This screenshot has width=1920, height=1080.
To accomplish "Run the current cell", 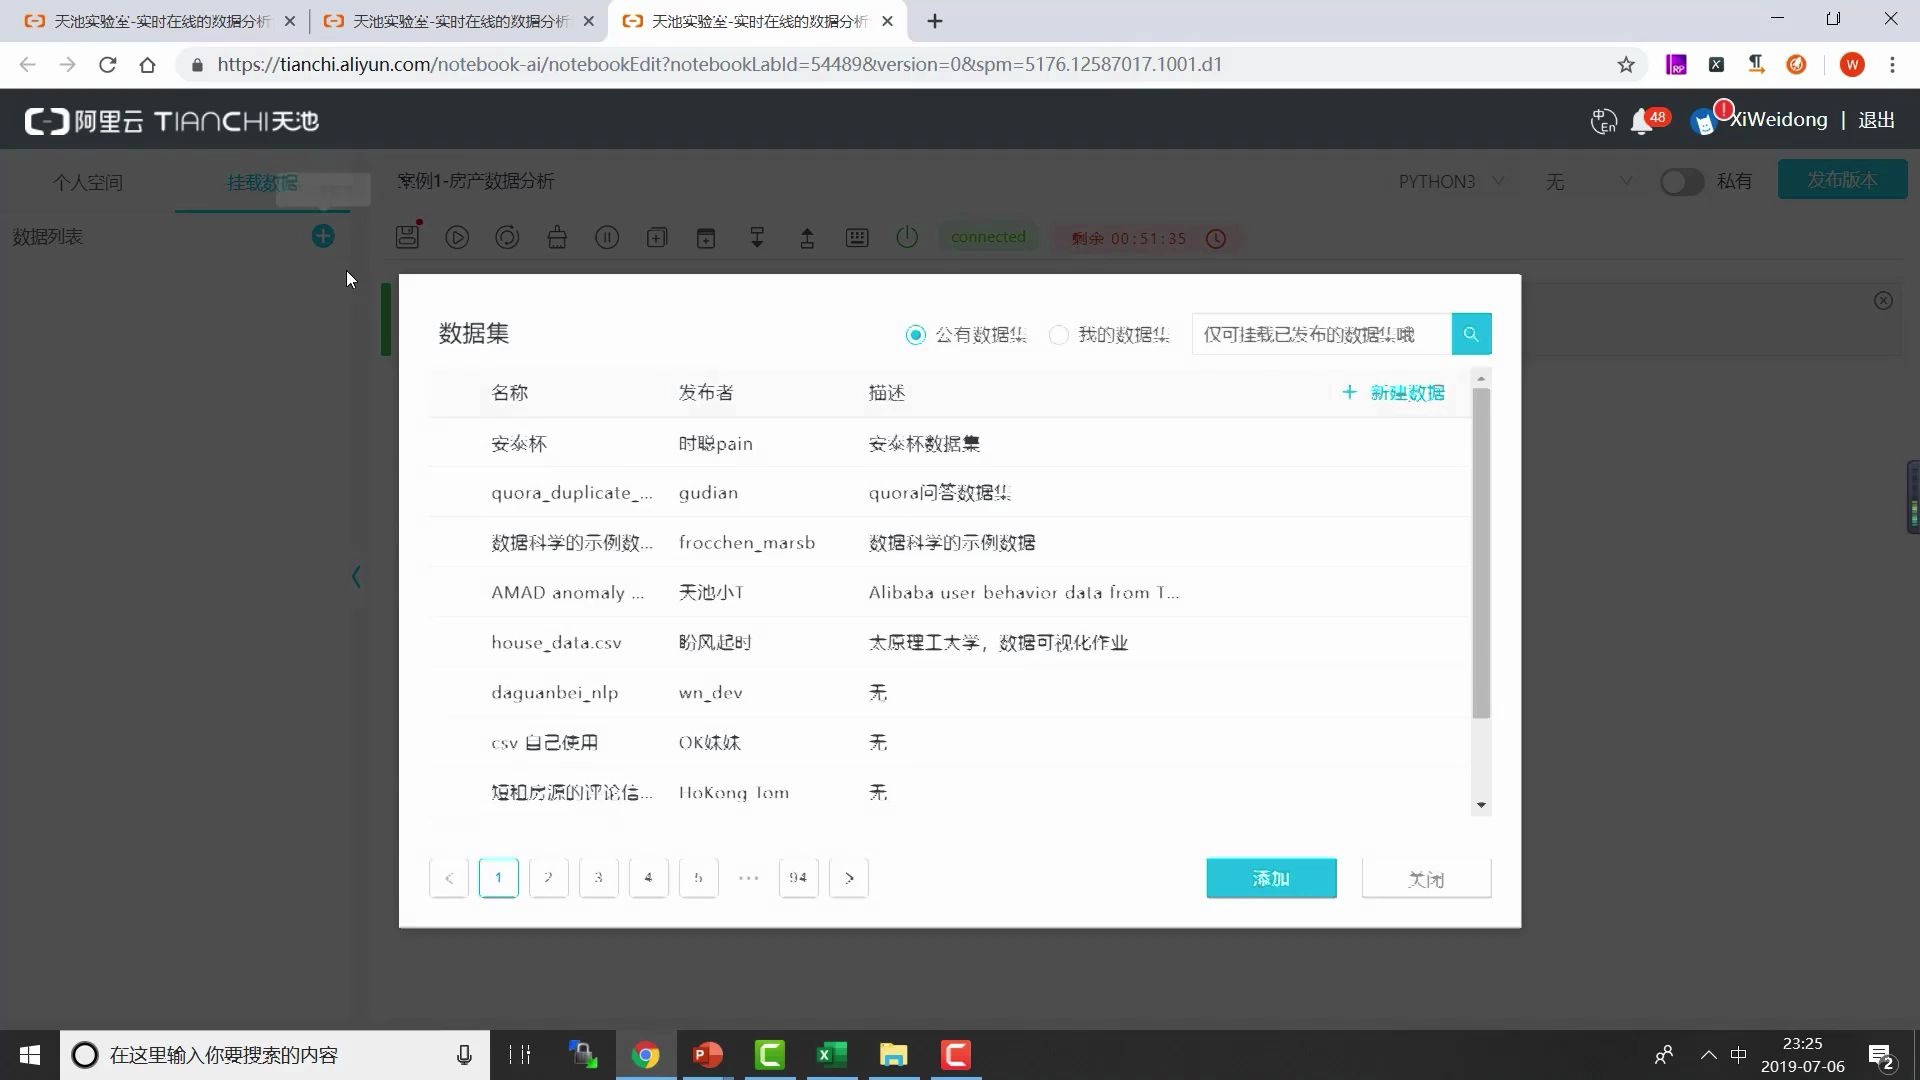I will tap(457, 237).
